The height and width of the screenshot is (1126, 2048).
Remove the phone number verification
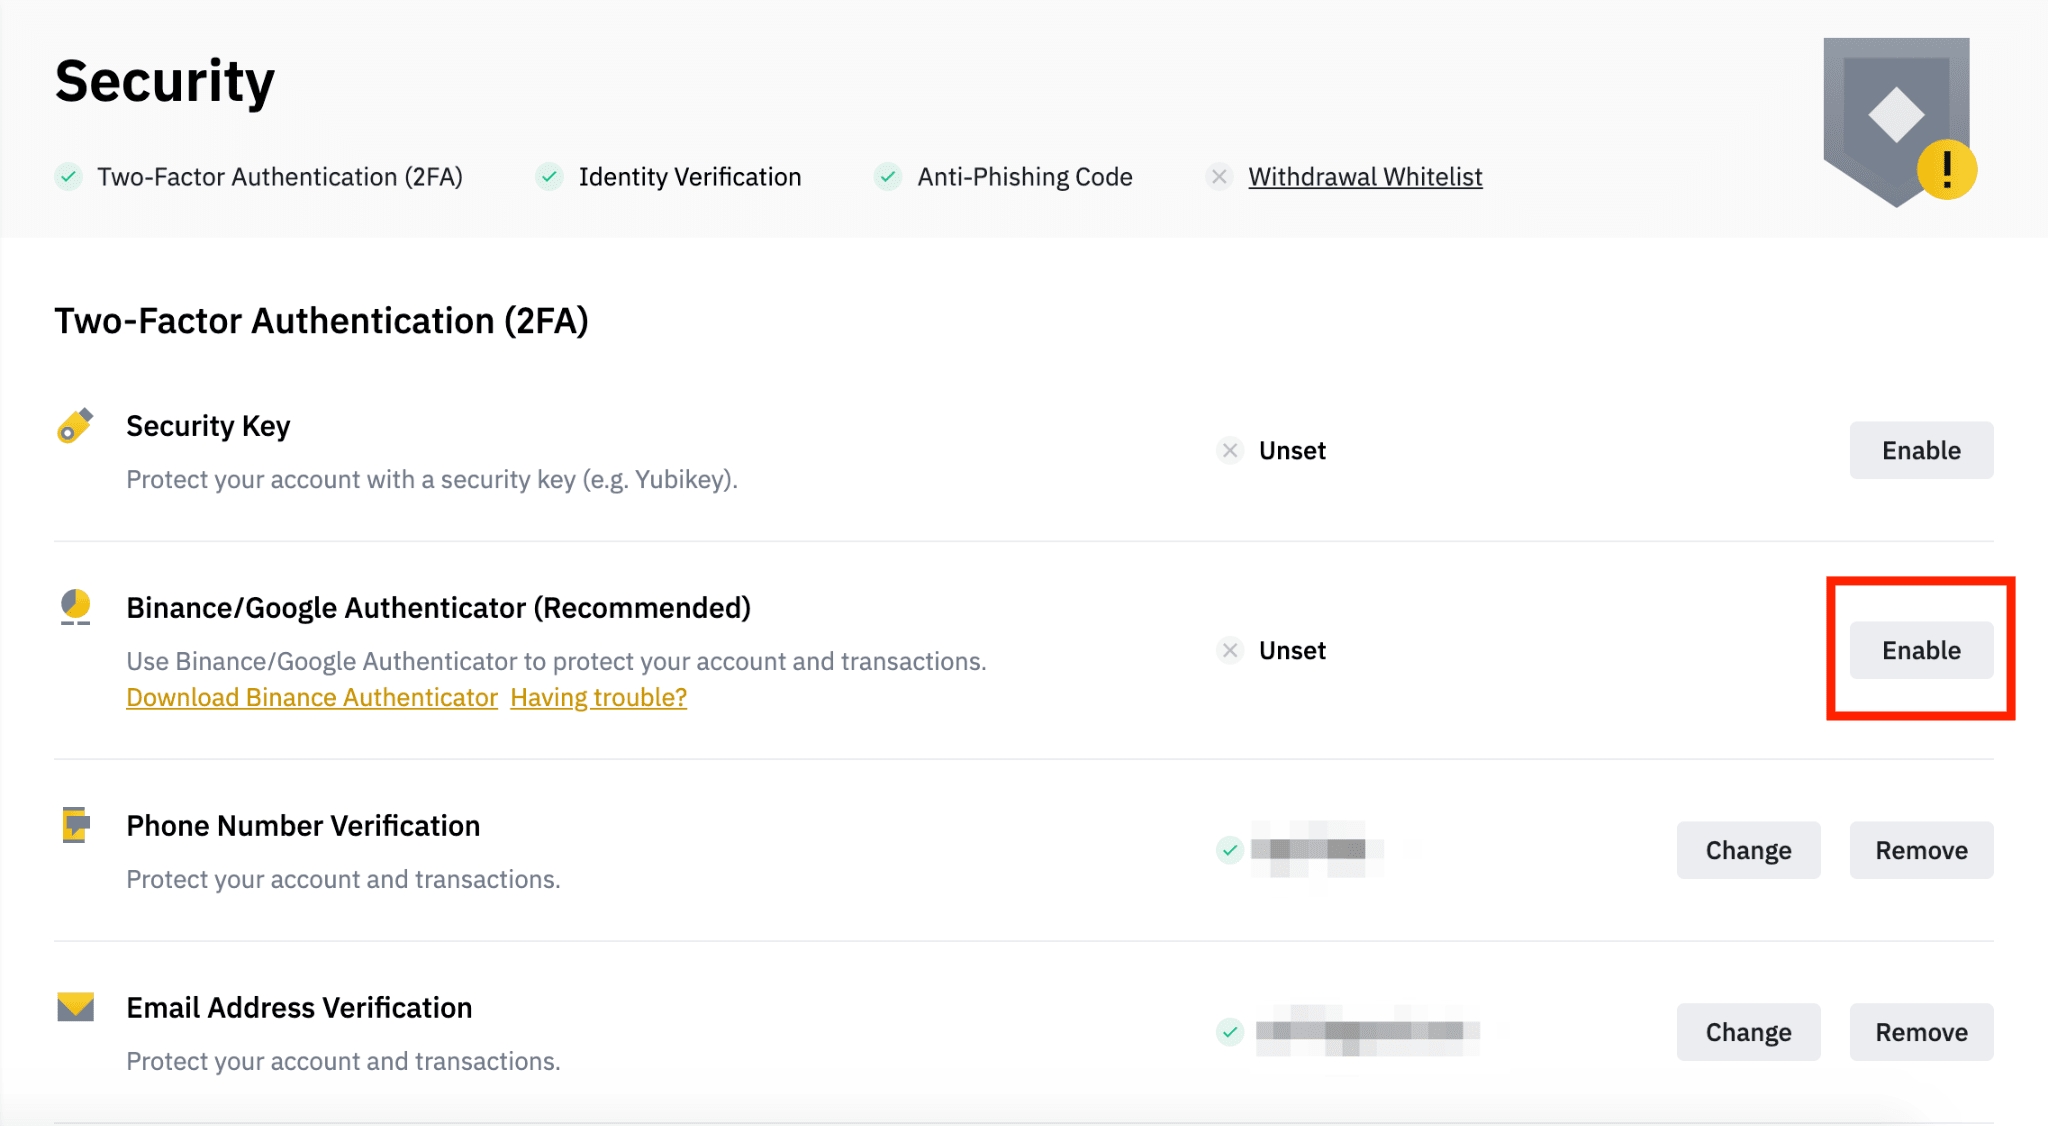tap(1920, 850)
